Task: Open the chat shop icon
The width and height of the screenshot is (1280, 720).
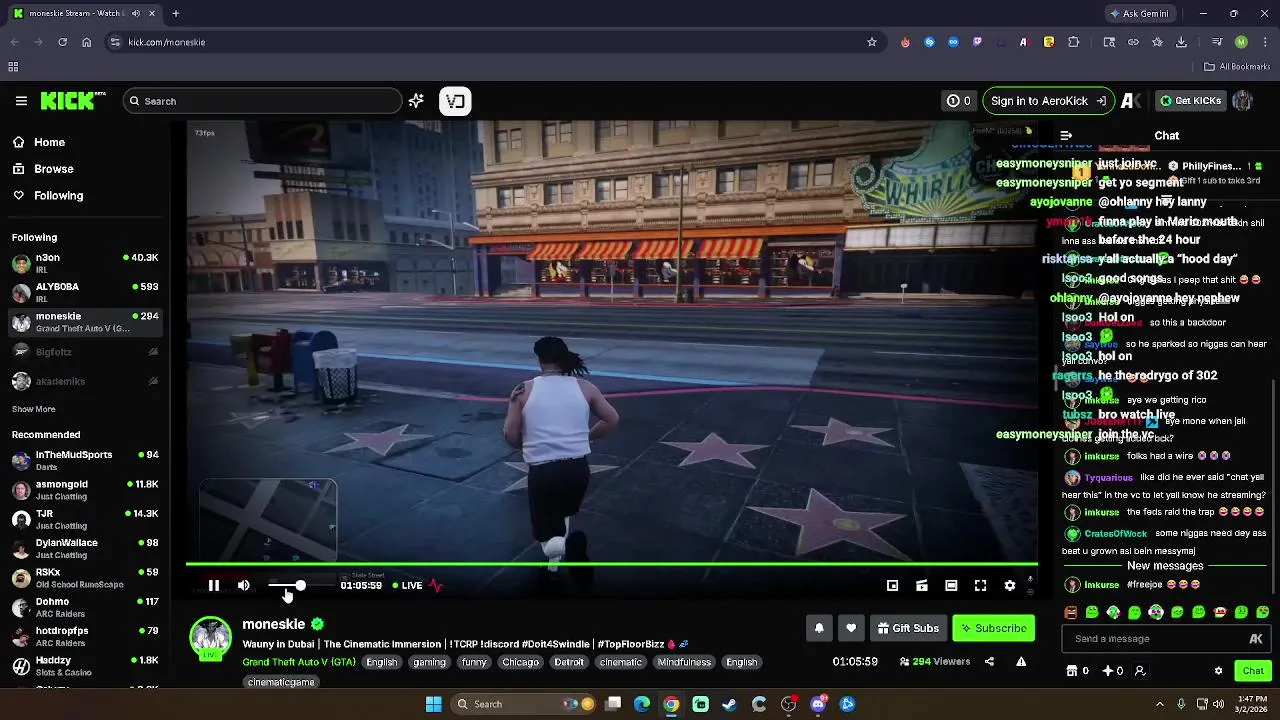Action: 1072,671
